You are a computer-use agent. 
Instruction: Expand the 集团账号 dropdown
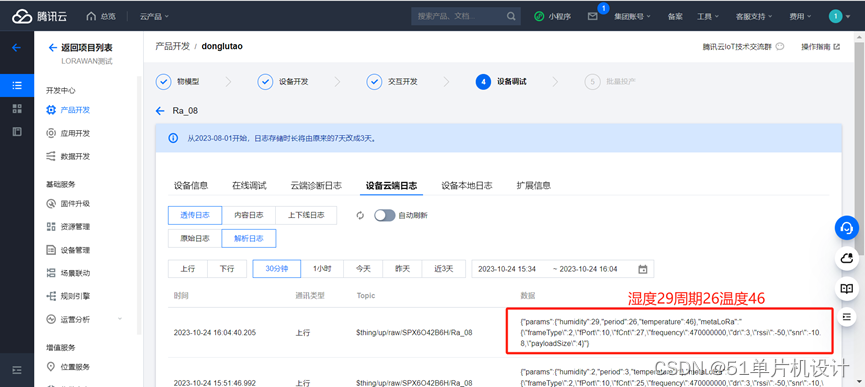coord(633,17)
